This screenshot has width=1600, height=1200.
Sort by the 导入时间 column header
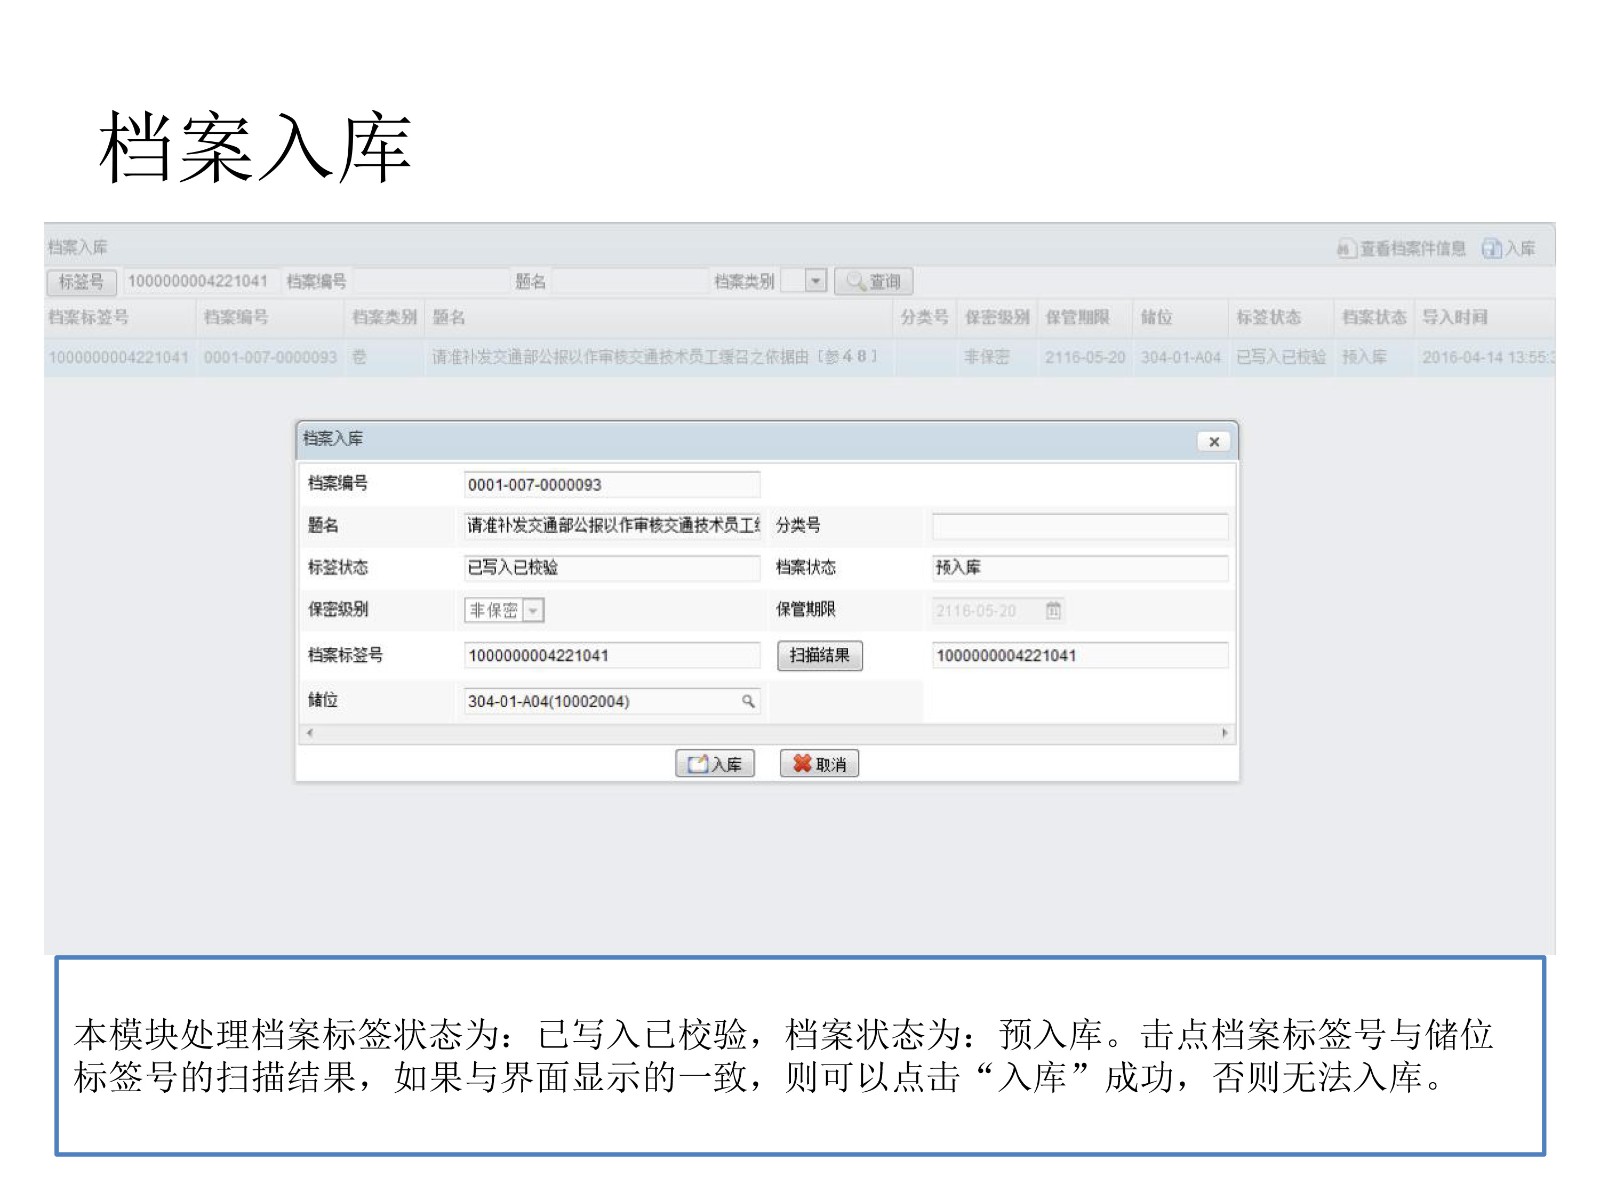click(x=1455, y=317)
